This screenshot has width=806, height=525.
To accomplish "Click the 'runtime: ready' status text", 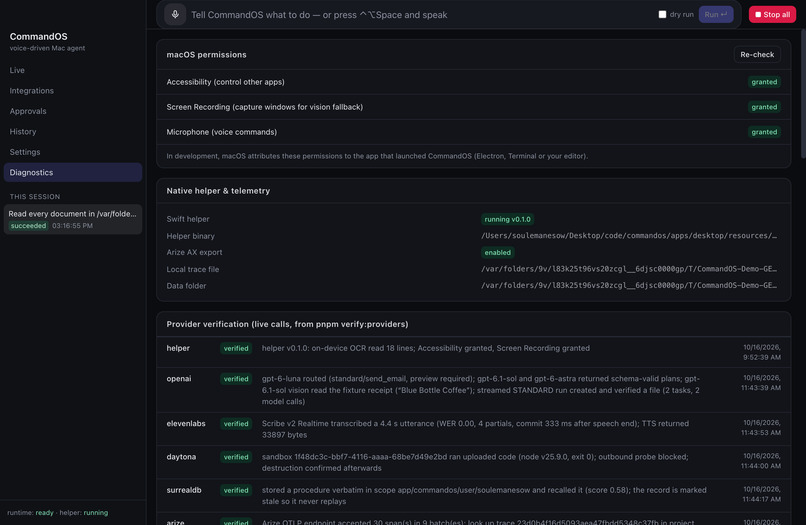I will tap(30, 513).
